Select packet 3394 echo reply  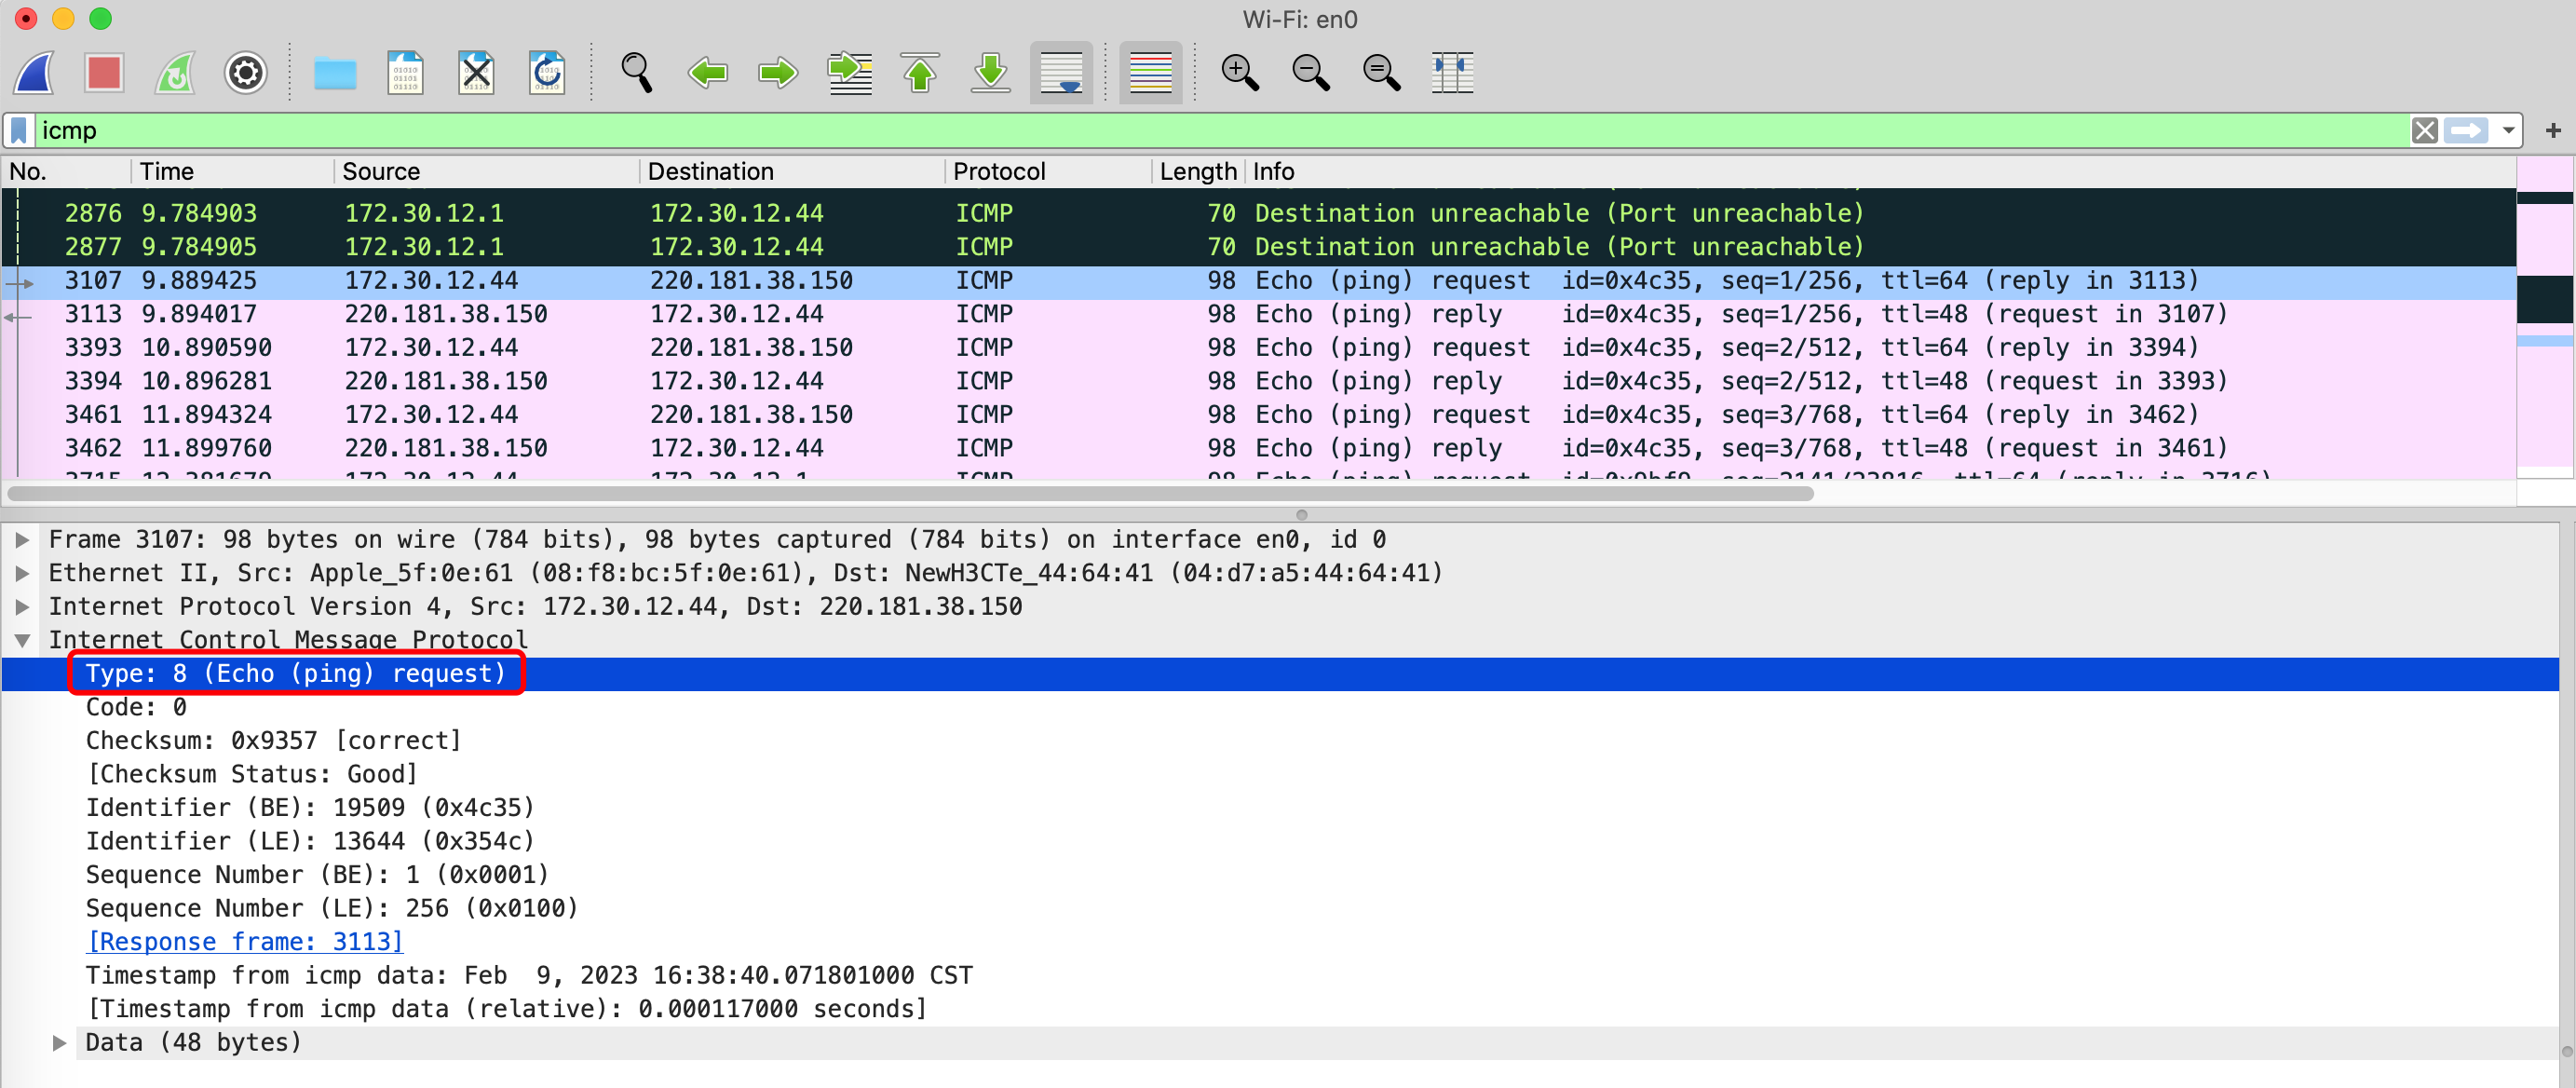(1258, 381)
